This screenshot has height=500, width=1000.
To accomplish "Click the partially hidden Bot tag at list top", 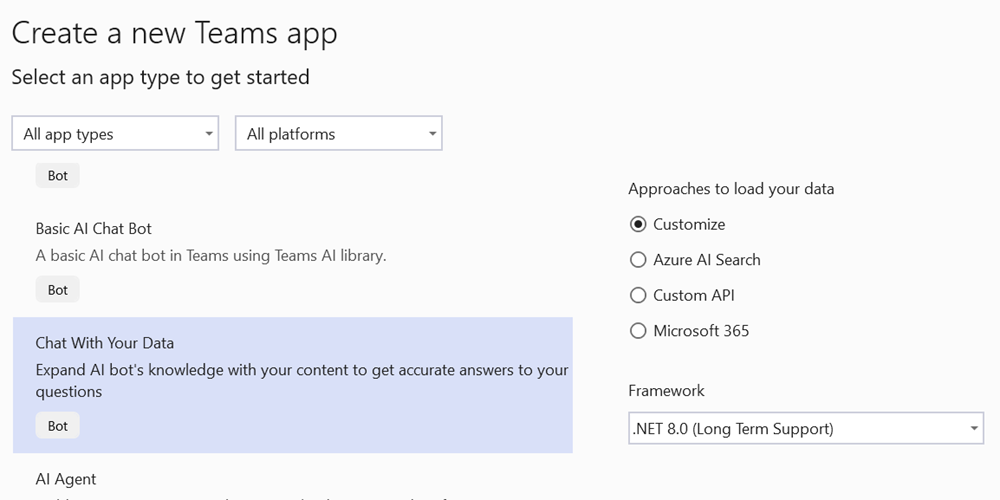I will pyautogui.click(x=58, y=176).
